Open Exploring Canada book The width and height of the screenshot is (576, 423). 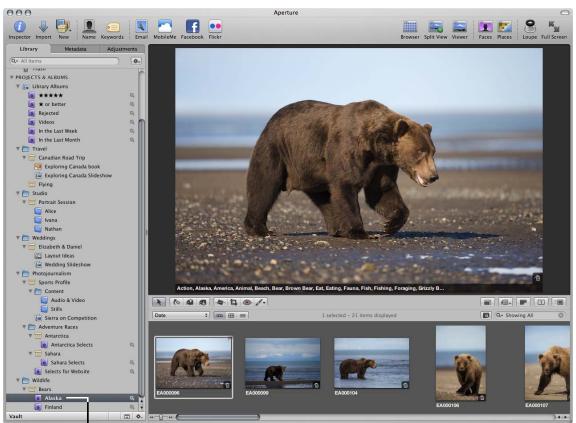[72, 167]
